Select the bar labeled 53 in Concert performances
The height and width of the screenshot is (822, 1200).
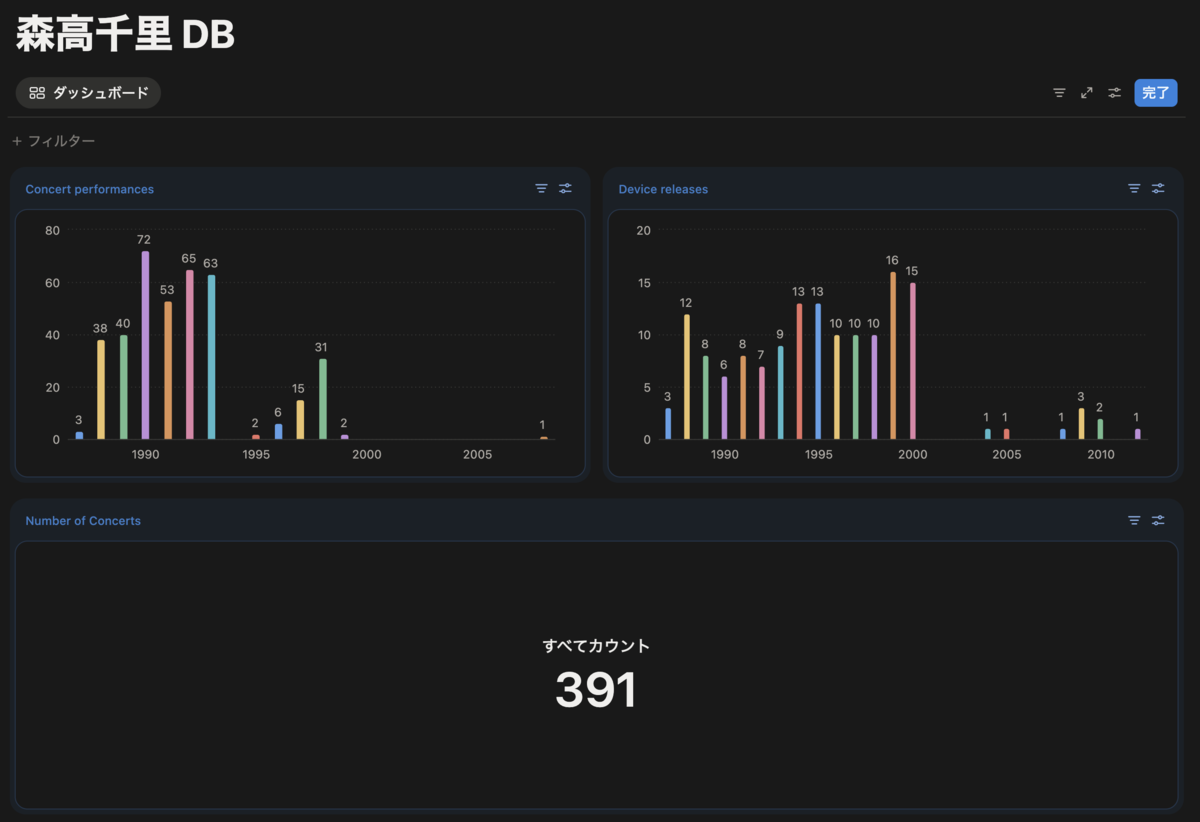pos(167,370)
